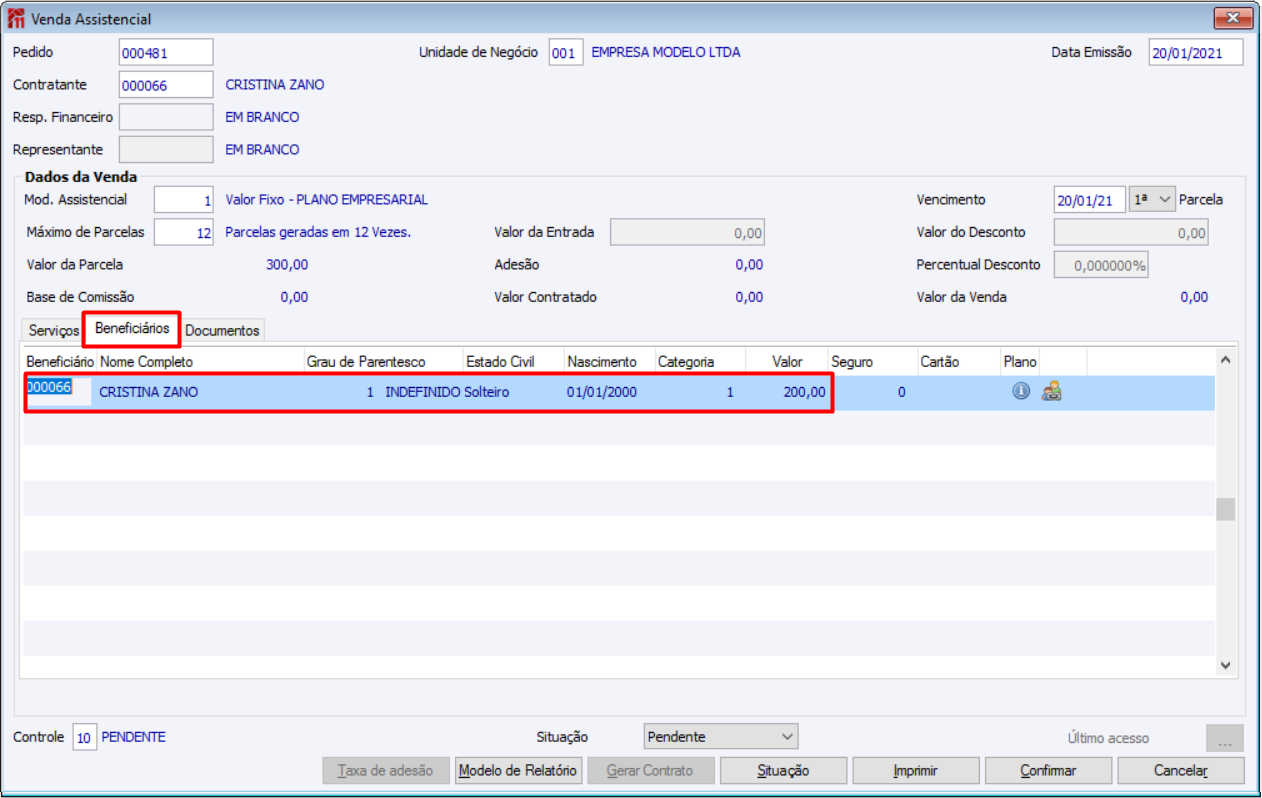This screenshot has width=1262, height=798.
Task: Click the Plano column header
Action: (1020, 361)
